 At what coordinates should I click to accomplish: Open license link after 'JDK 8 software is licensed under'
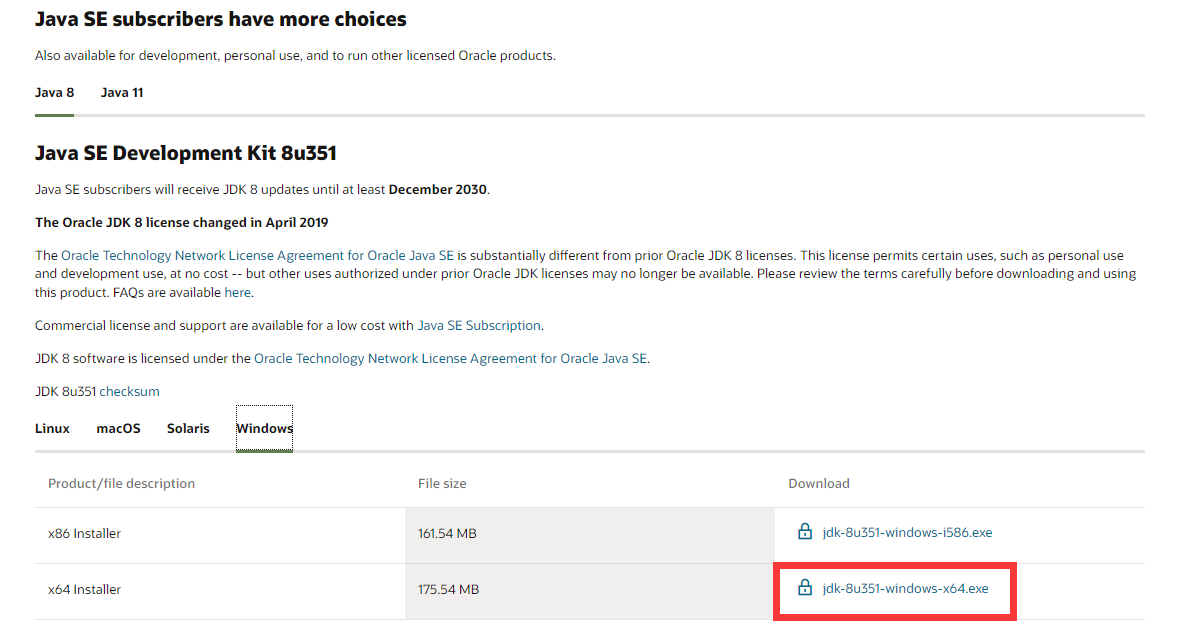coord(451,359)
